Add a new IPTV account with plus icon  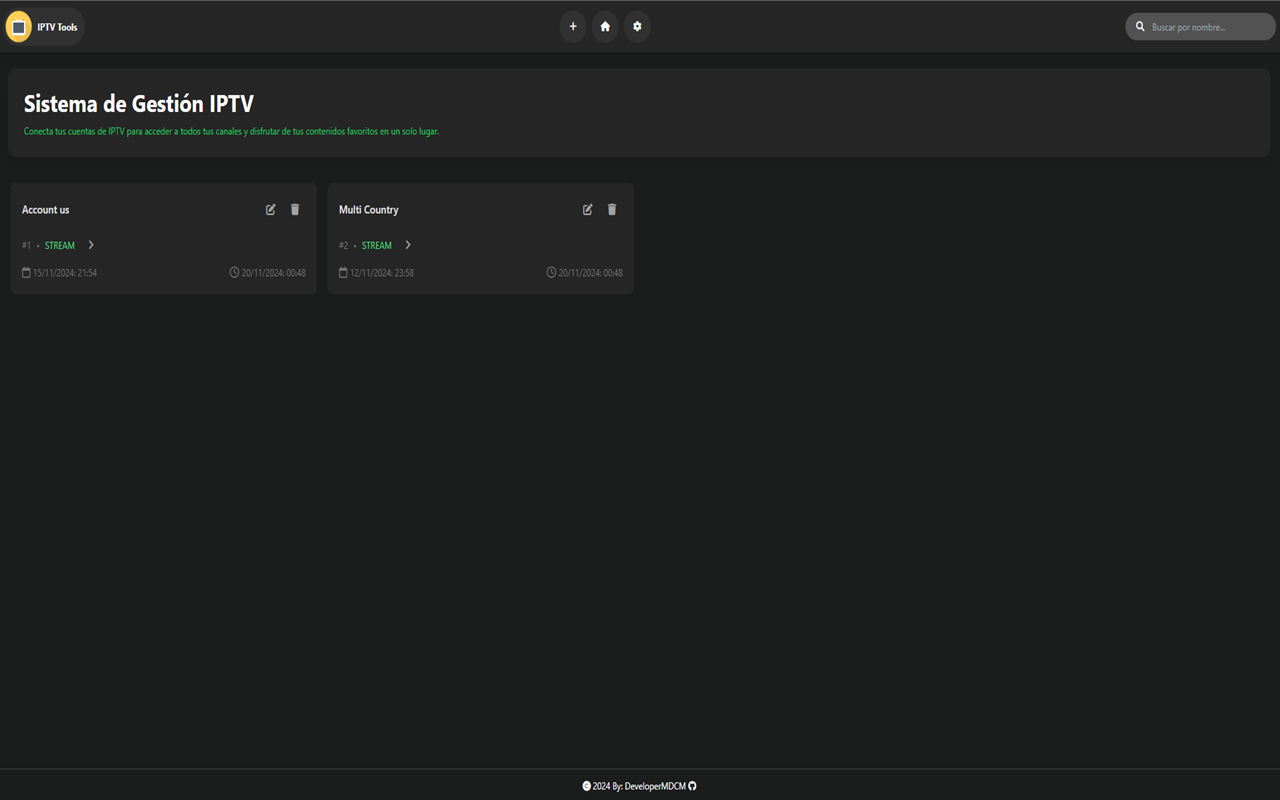click(573, 27)
